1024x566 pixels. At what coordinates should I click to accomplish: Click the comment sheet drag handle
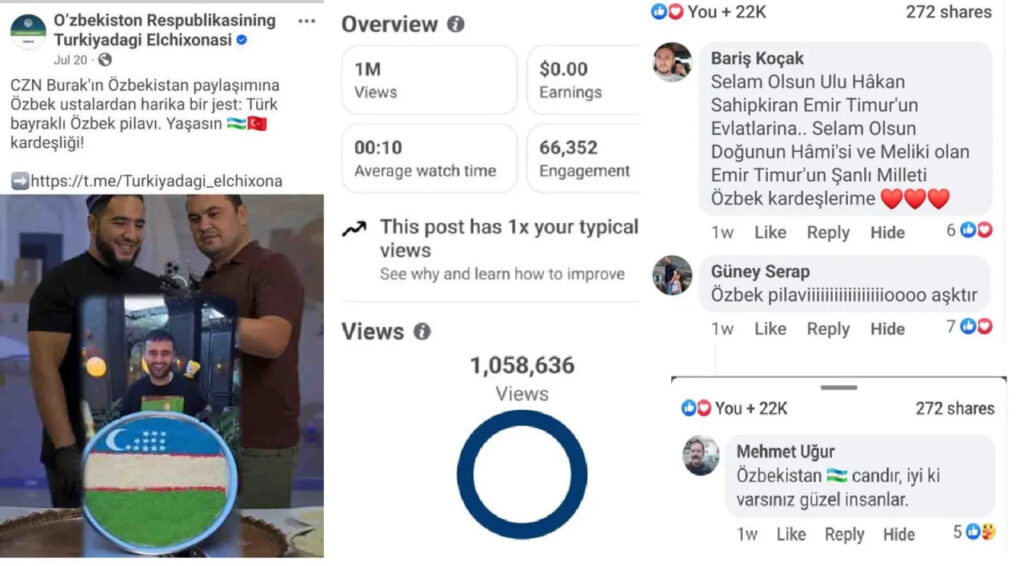click(839, 388)
